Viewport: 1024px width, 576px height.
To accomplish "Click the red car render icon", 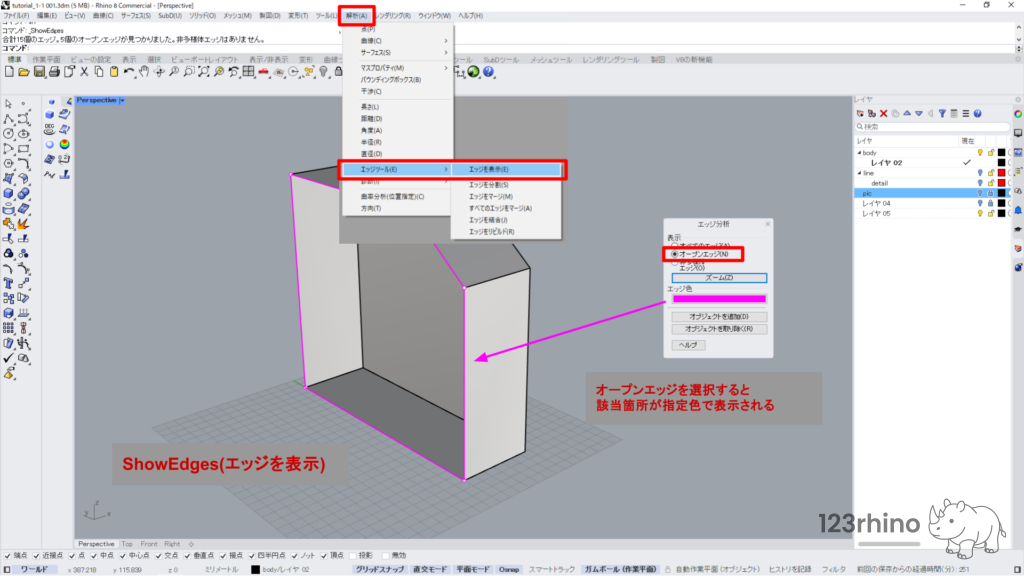I will click(263, 72).
